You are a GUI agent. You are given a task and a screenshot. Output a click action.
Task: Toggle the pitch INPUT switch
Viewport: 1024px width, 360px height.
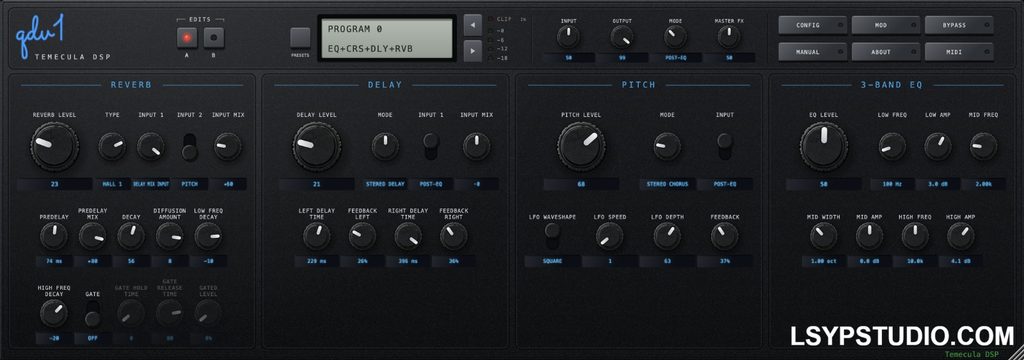[x=724, y=146]
